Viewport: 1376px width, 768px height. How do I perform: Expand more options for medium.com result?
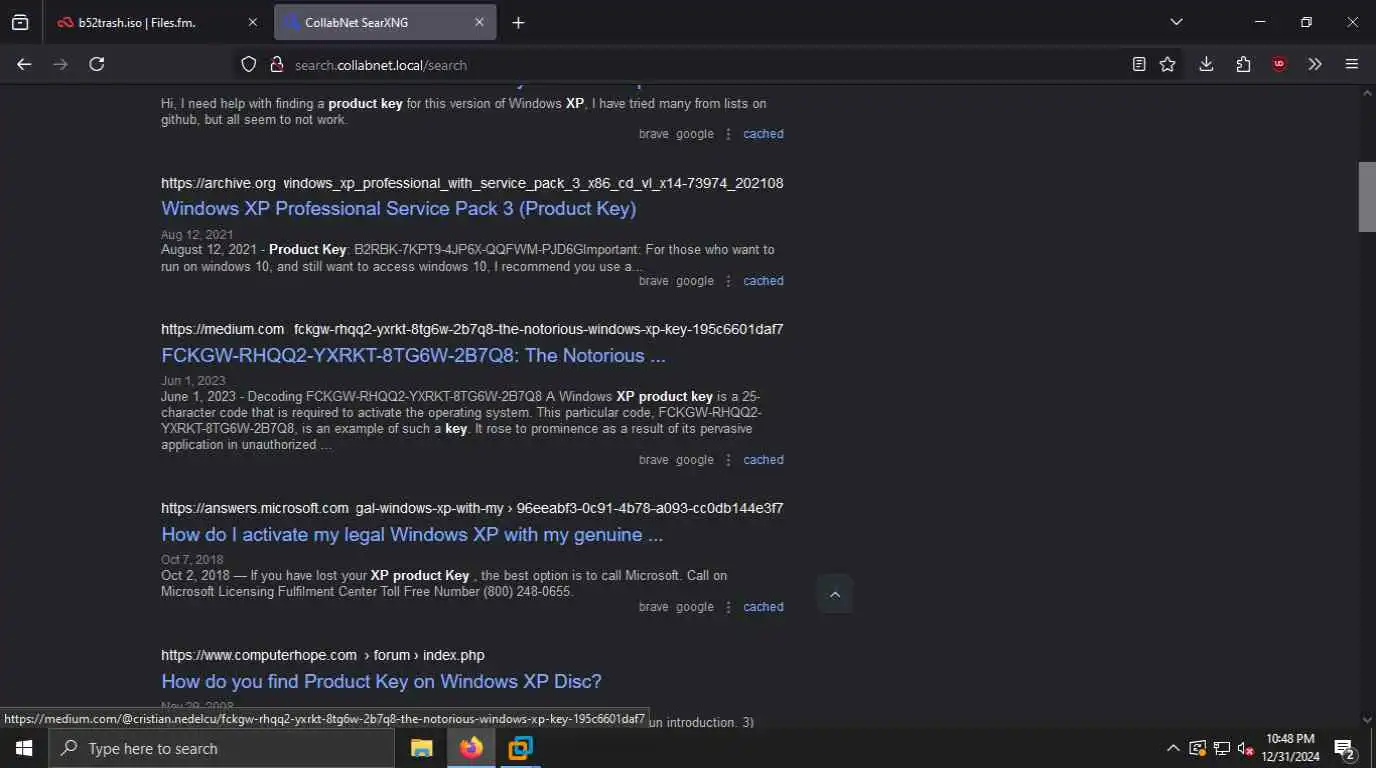(728, 460)
